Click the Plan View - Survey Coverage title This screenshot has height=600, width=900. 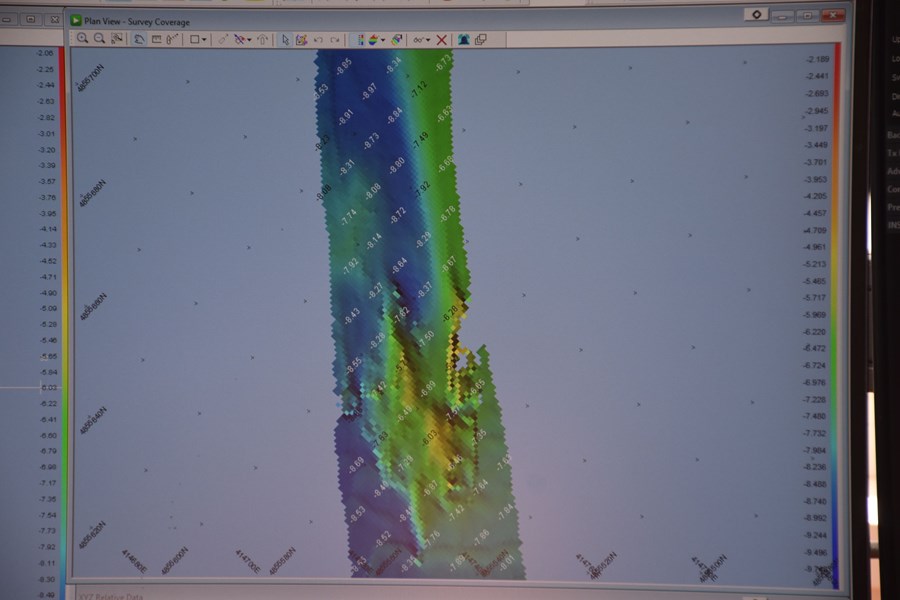(x=137, y=20)
